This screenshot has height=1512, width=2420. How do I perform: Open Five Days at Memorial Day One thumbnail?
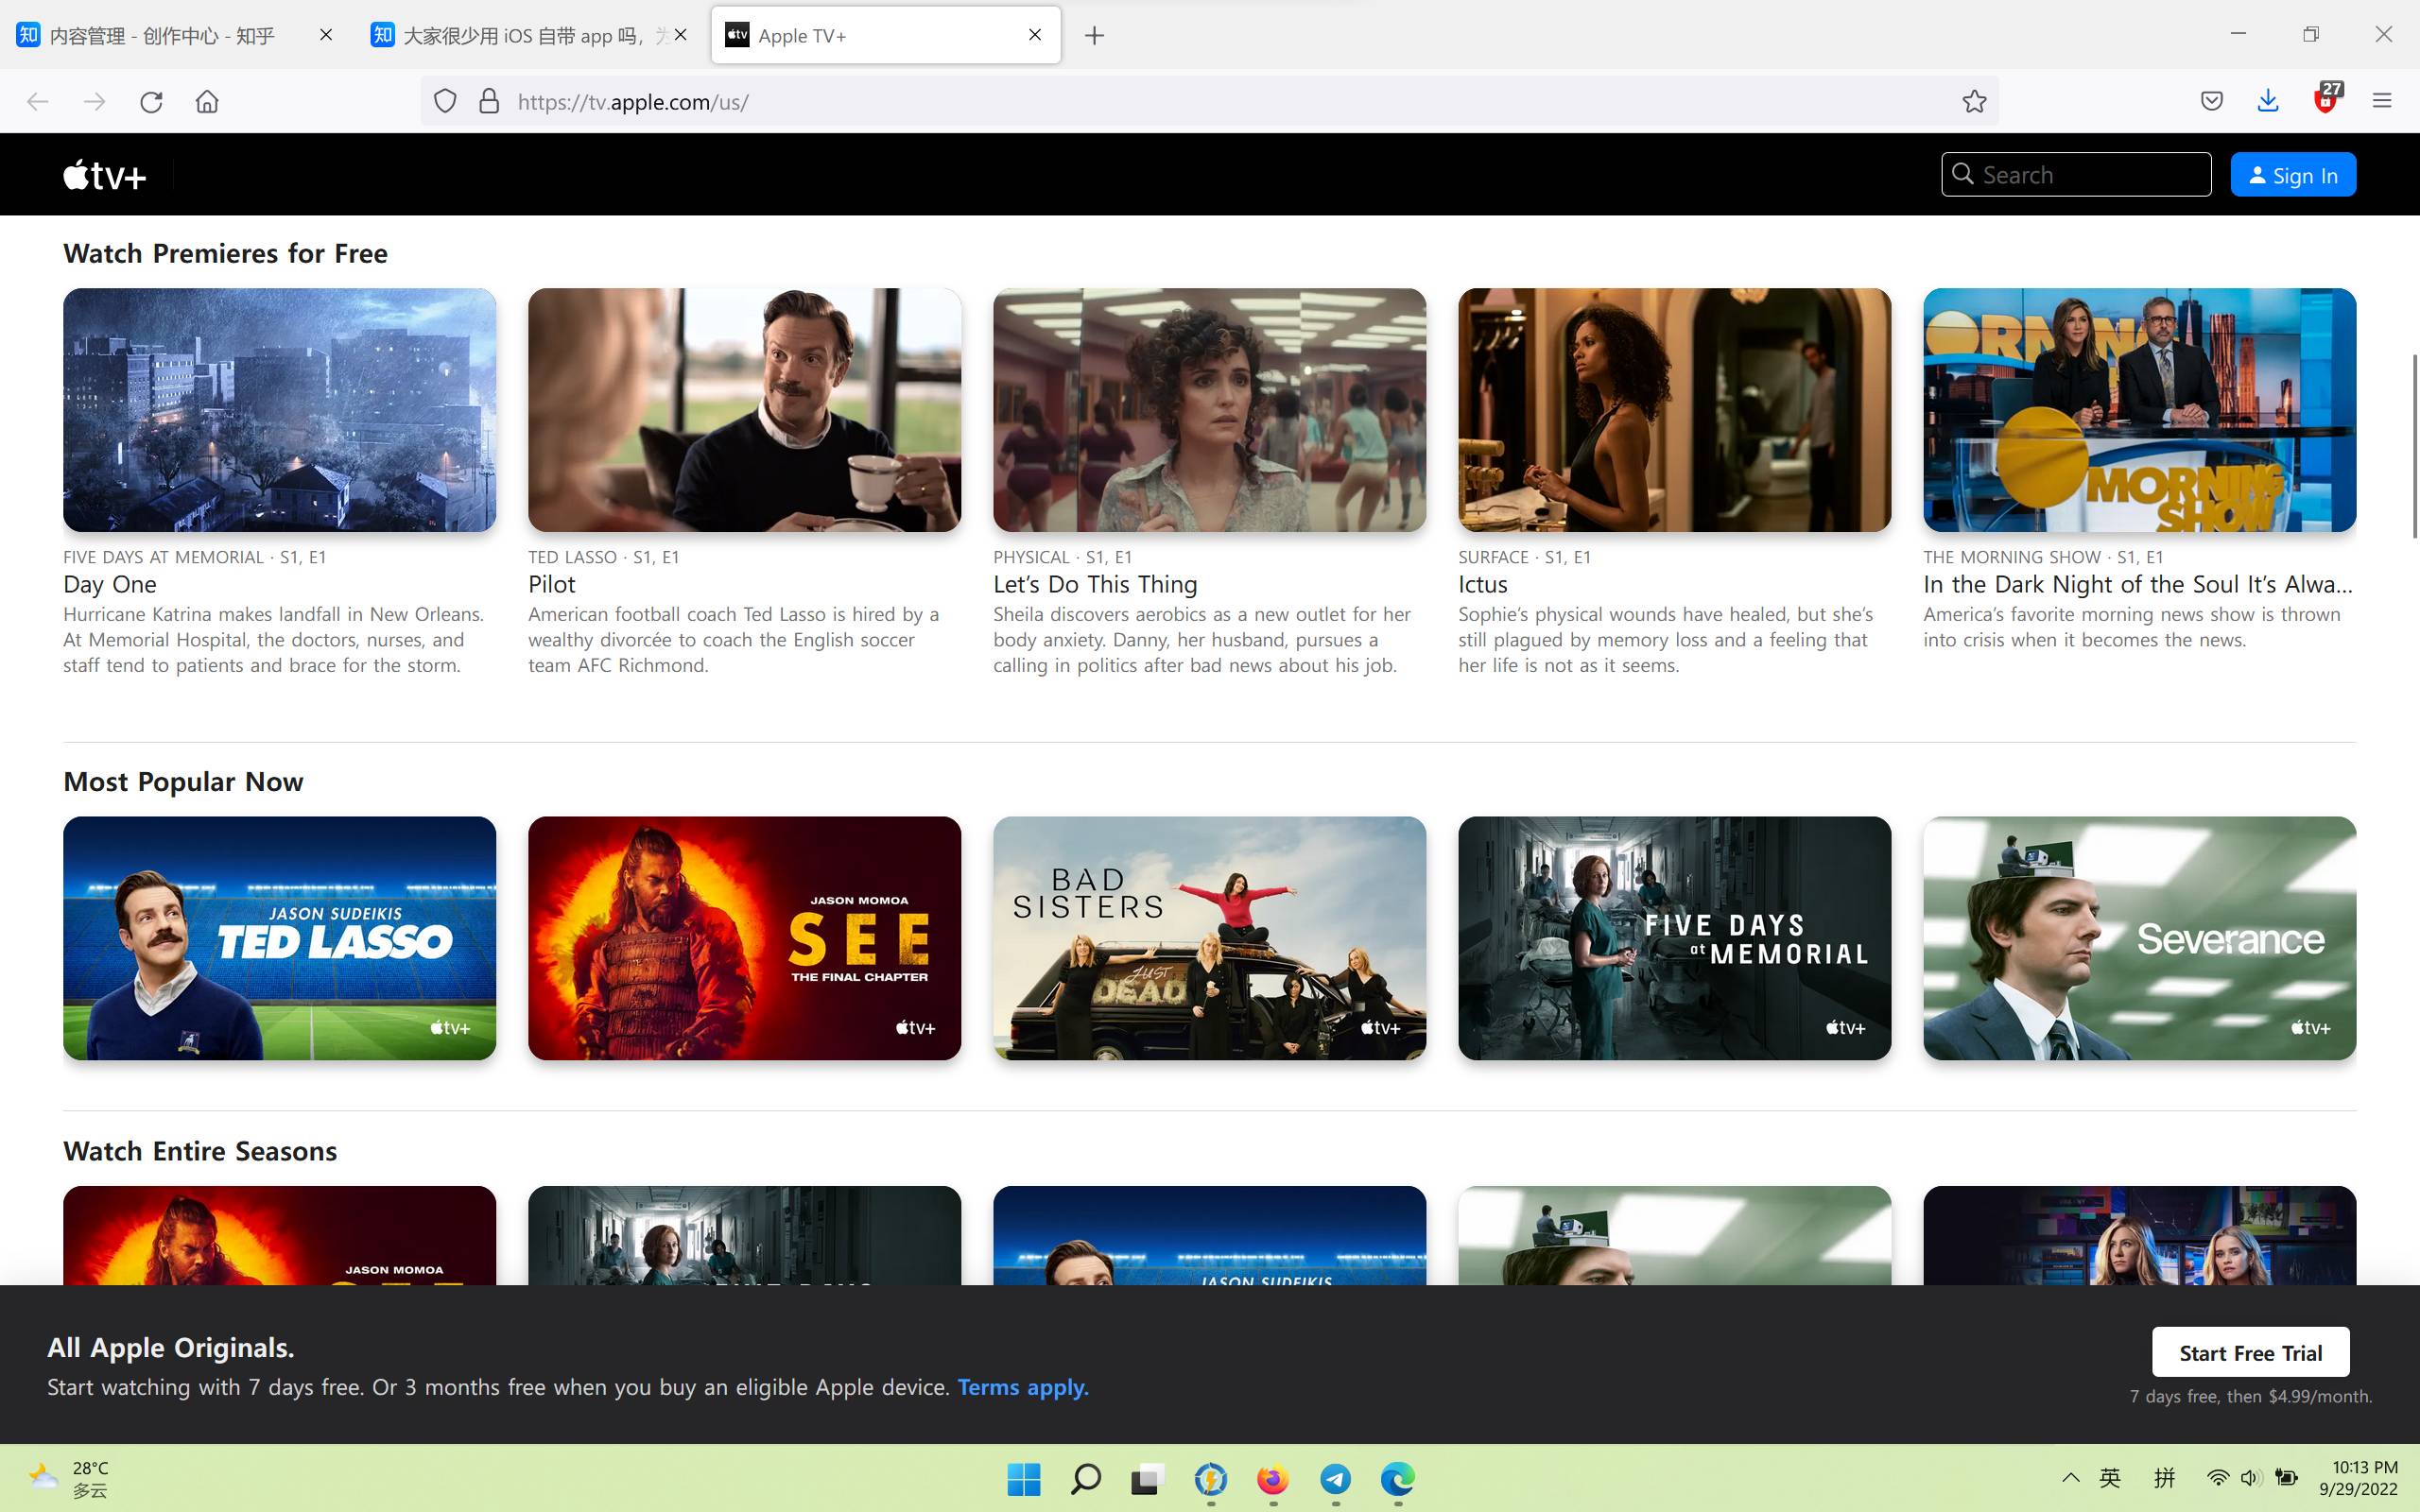[x=279, y=410]
